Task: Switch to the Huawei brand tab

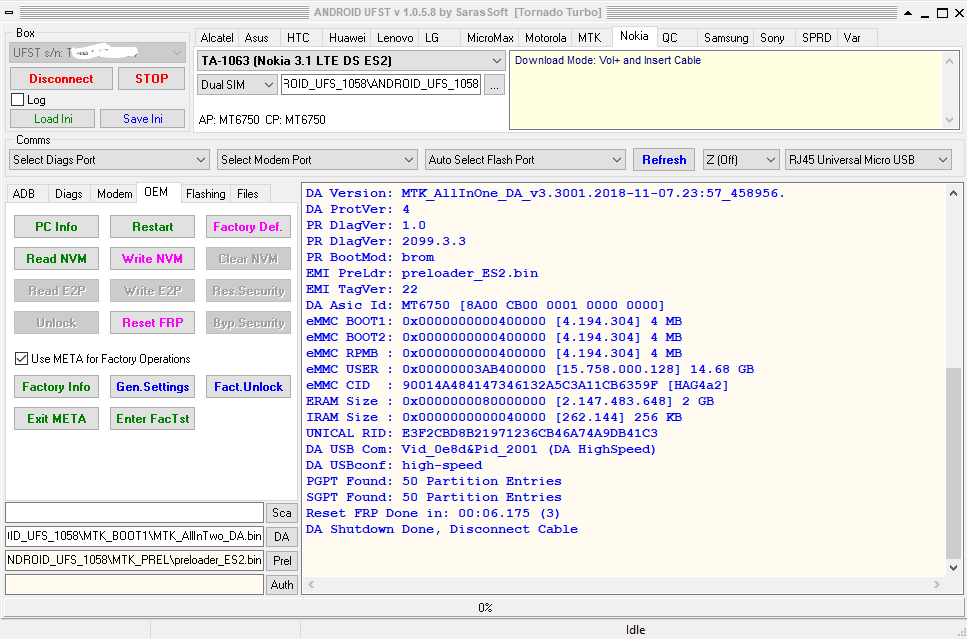Action: [x=347, y=38]
